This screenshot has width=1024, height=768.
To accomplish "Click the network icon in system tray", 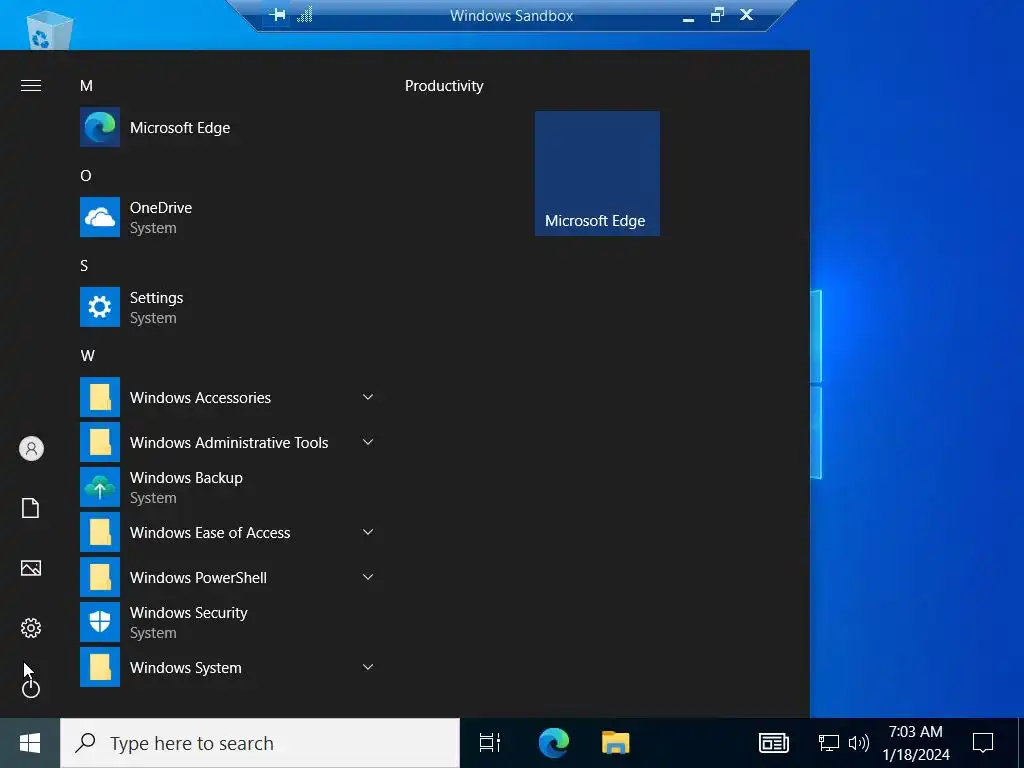I will tap(829, 743).
